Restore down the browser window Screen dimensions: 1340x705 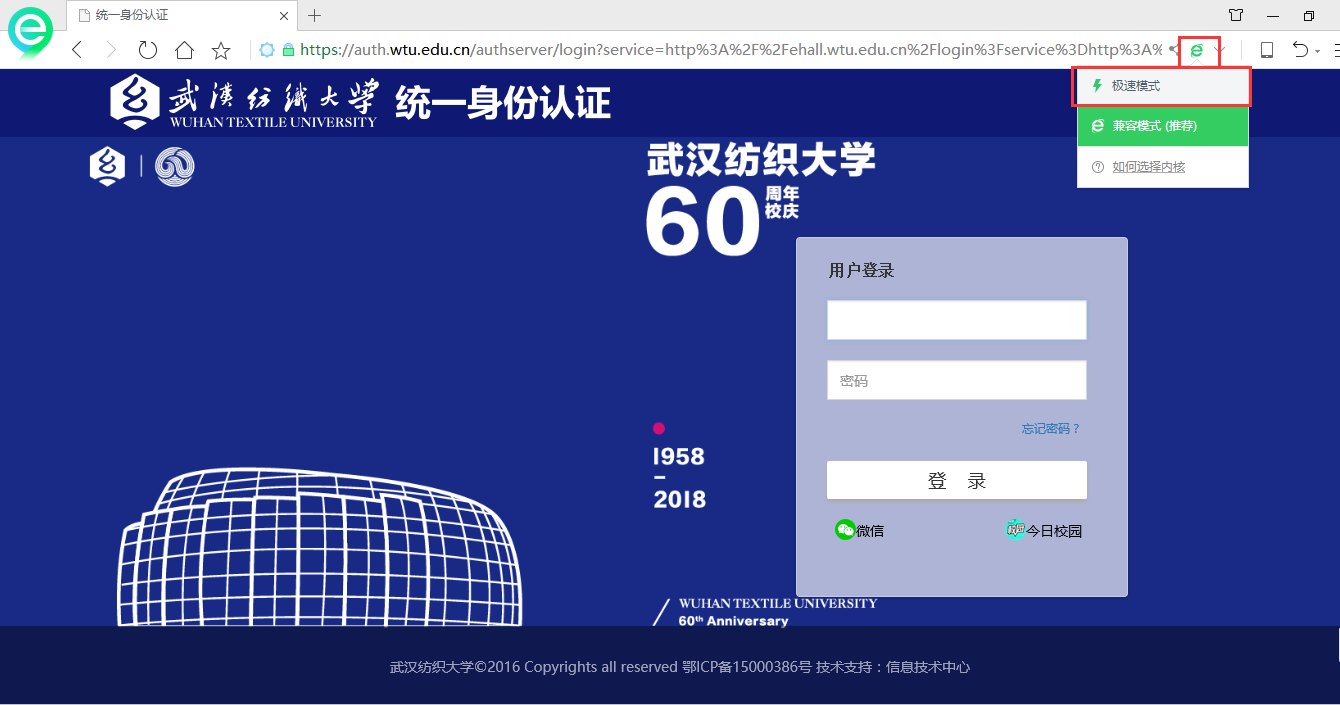coord(1309,15)
